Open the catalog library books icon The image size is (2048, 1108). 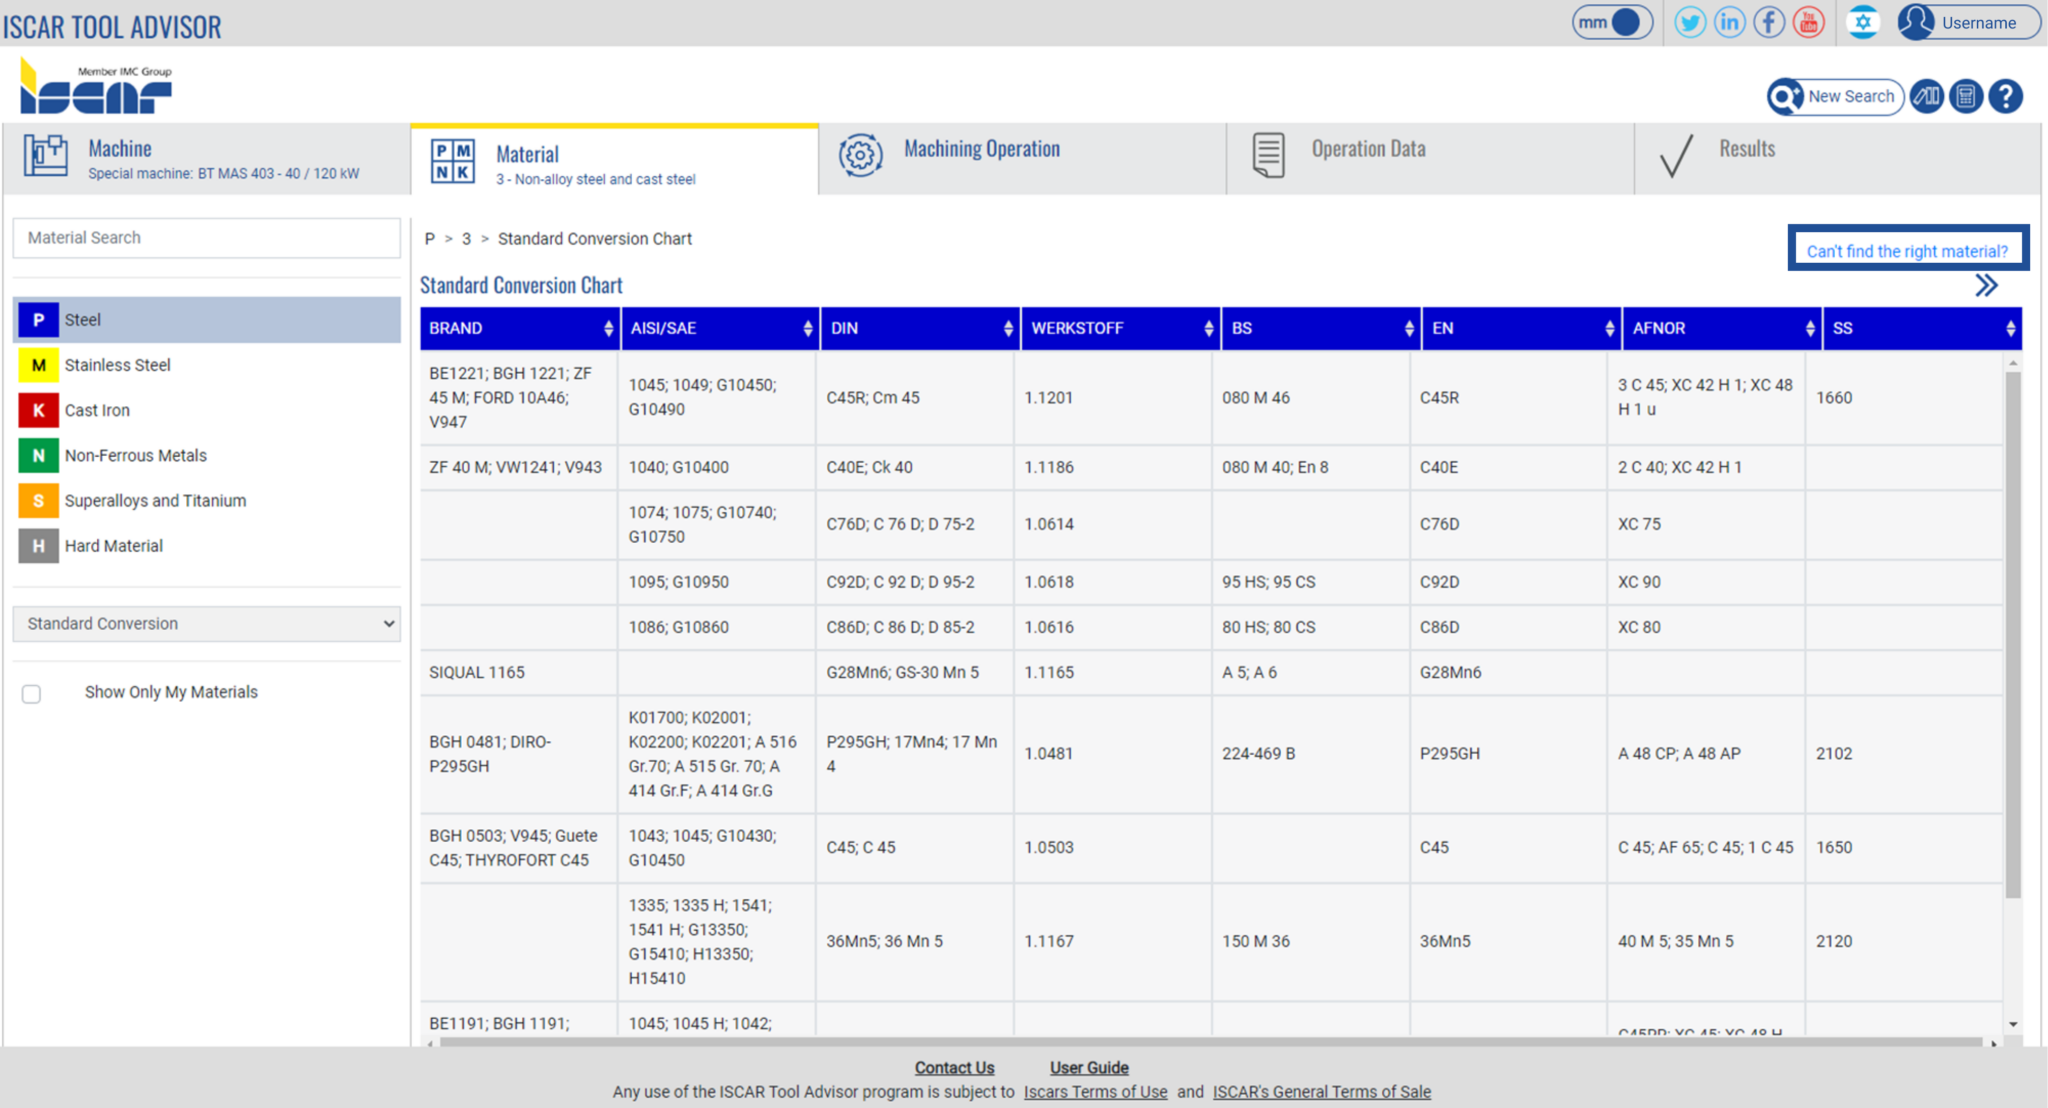[1926, 97]
